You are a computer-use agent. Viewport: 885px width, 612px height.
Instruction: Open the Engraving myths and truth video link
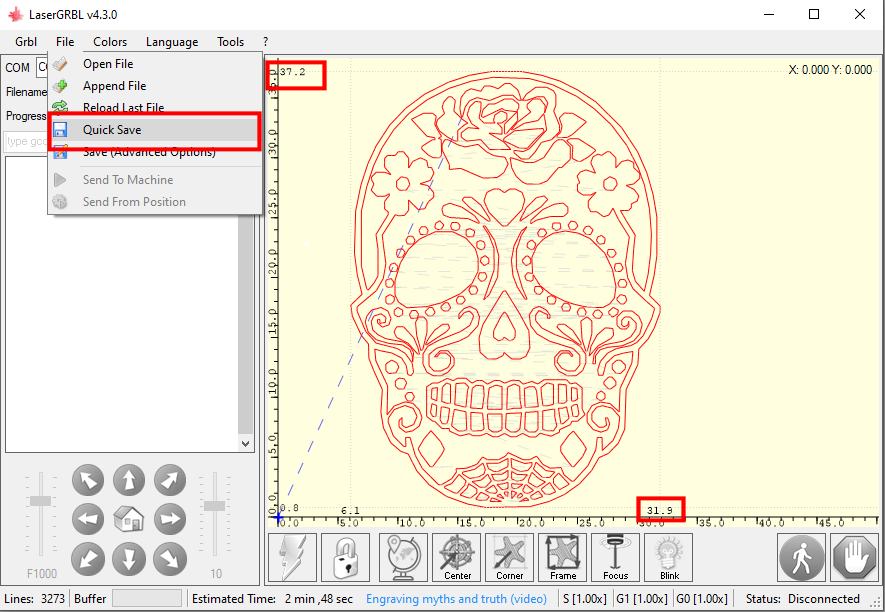[x=456, y=598]
